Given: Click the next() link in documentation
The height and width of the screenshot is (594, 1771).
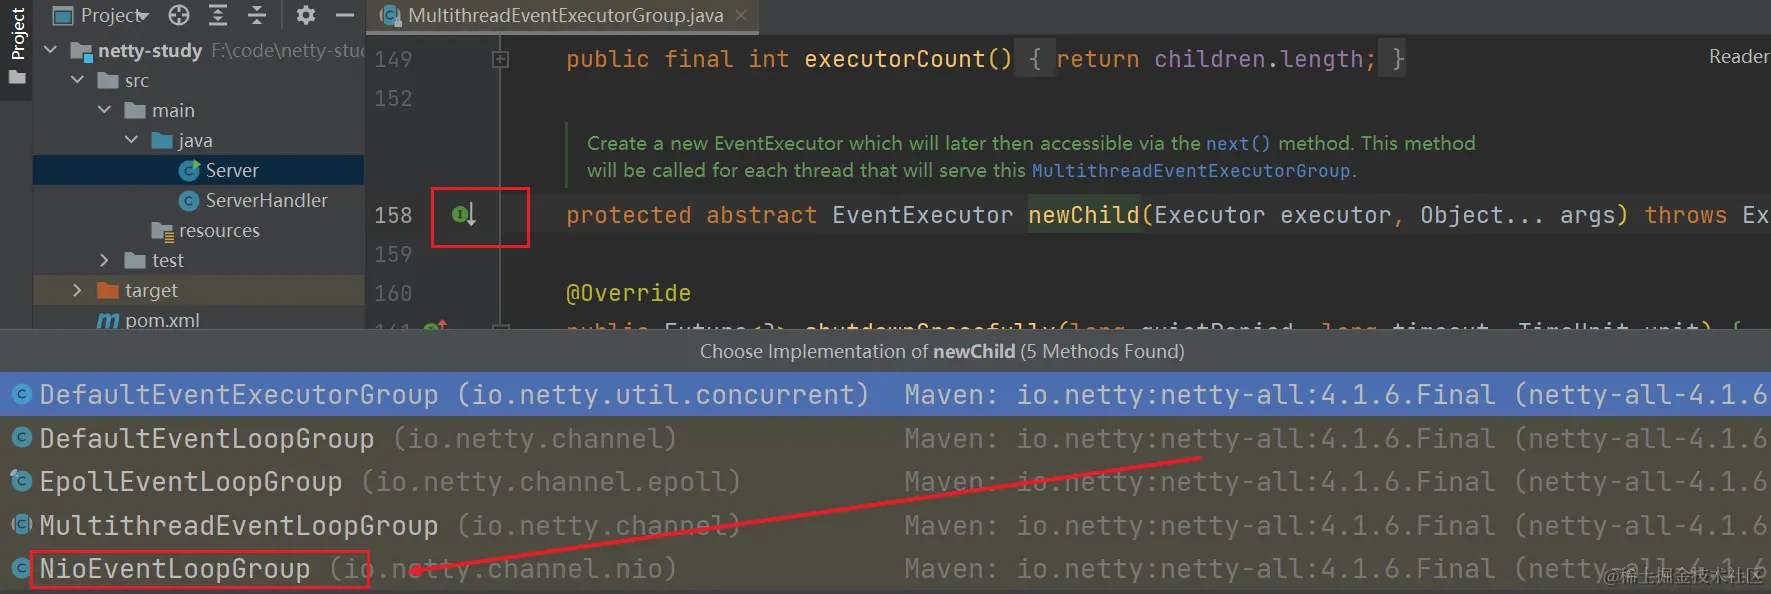Looking at the screenshot, I should point(1237,143).
